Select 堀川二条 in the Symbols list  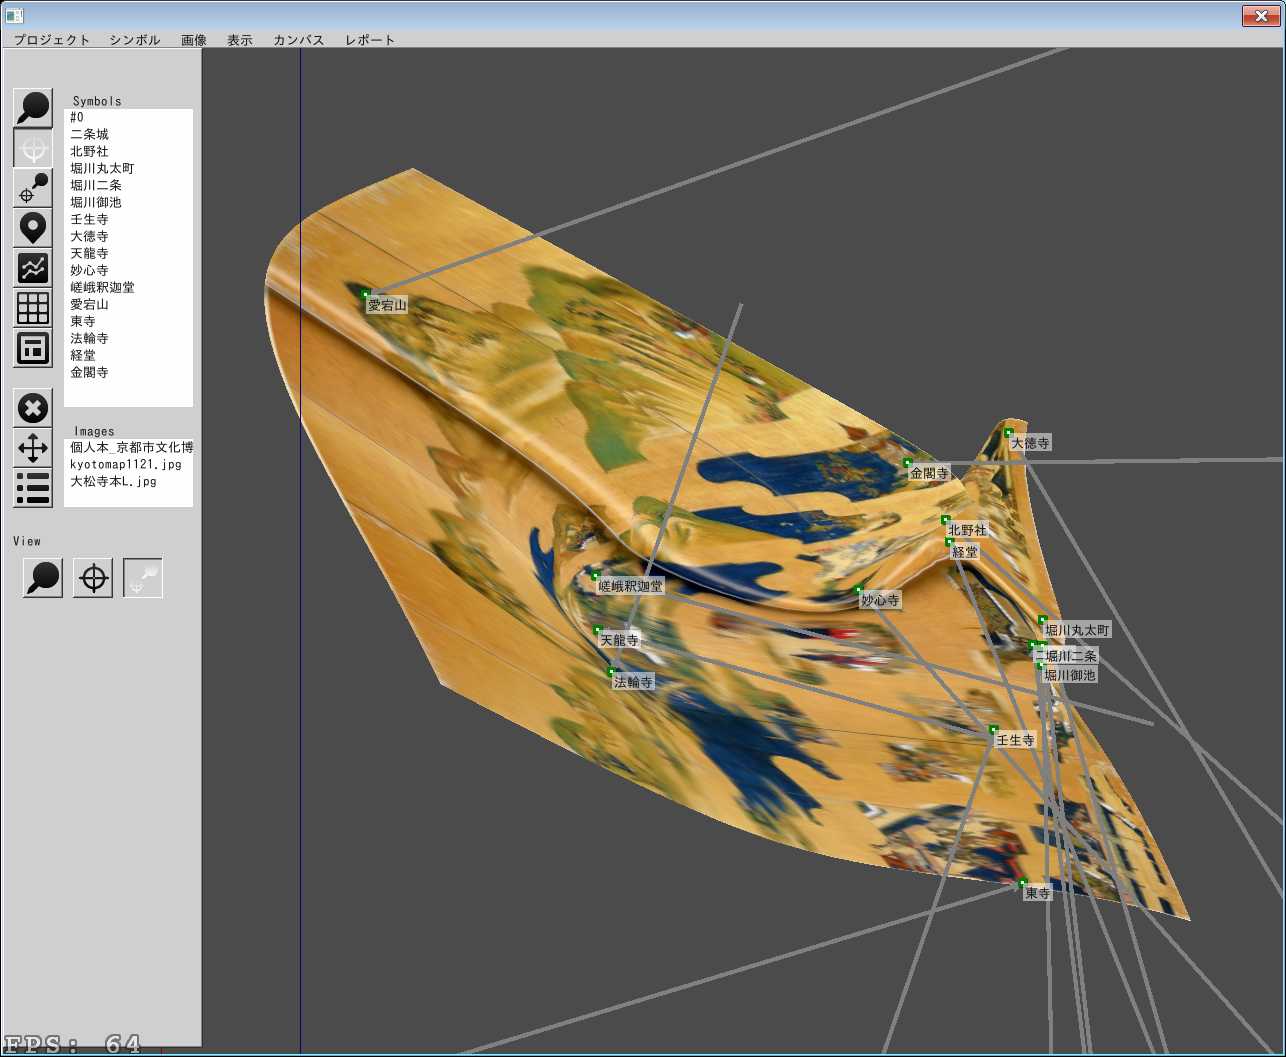point(128,185)
